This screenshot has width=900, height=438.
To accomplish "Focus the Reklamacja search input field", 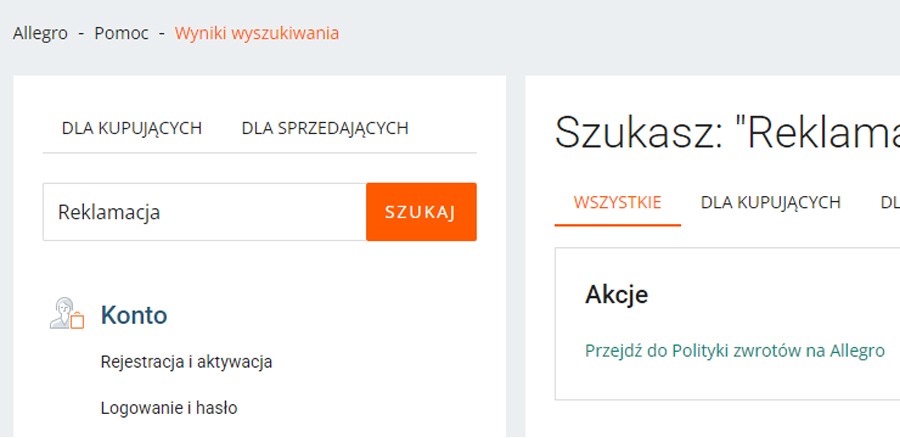I will point(204,212).
